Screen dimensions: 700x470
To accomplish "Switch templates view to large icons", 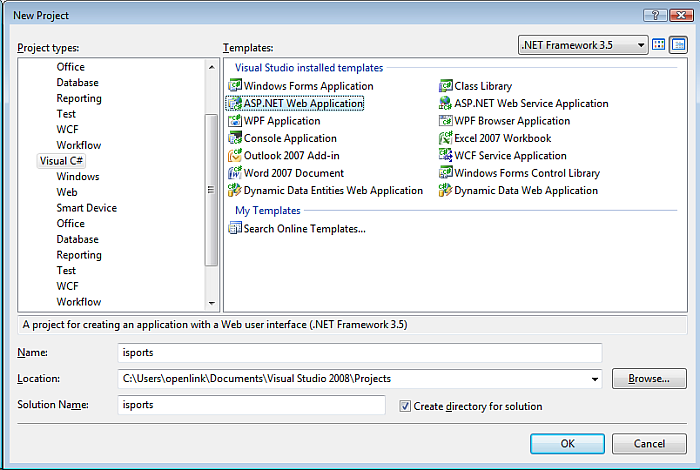I will tap(659, 45).
